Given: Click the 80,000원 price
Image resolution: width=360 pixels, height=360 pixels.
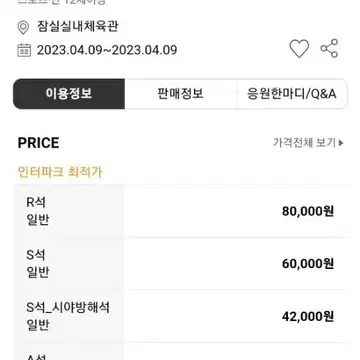Looking at the screenshot, I should (x=308, y=211).
